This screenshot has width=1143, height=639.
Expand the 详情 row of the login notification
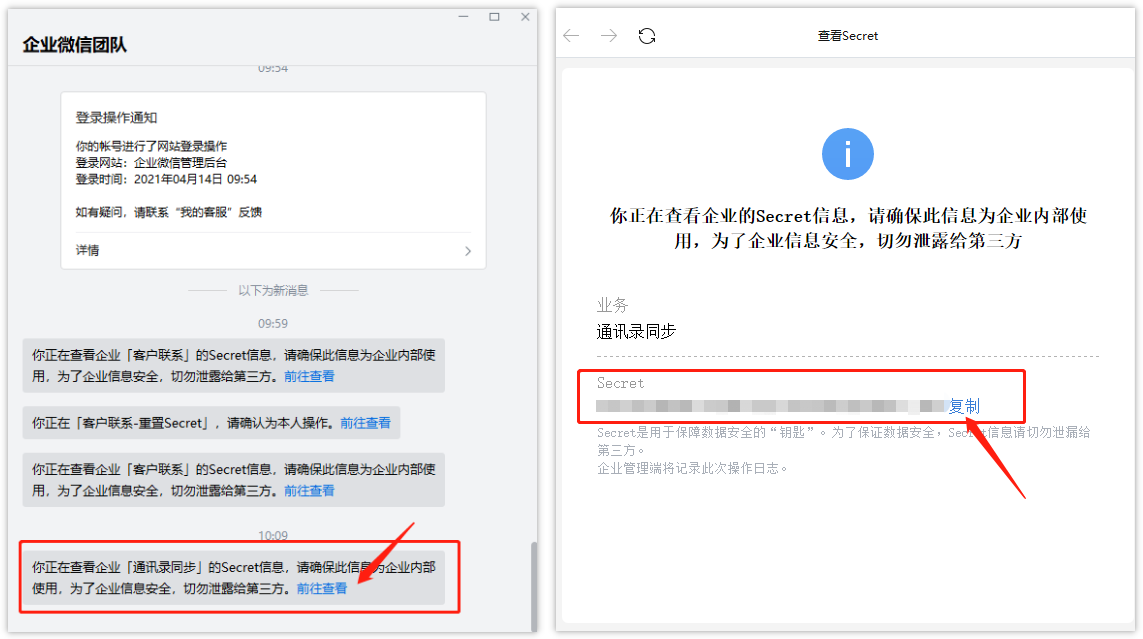(x=273, y=251)
